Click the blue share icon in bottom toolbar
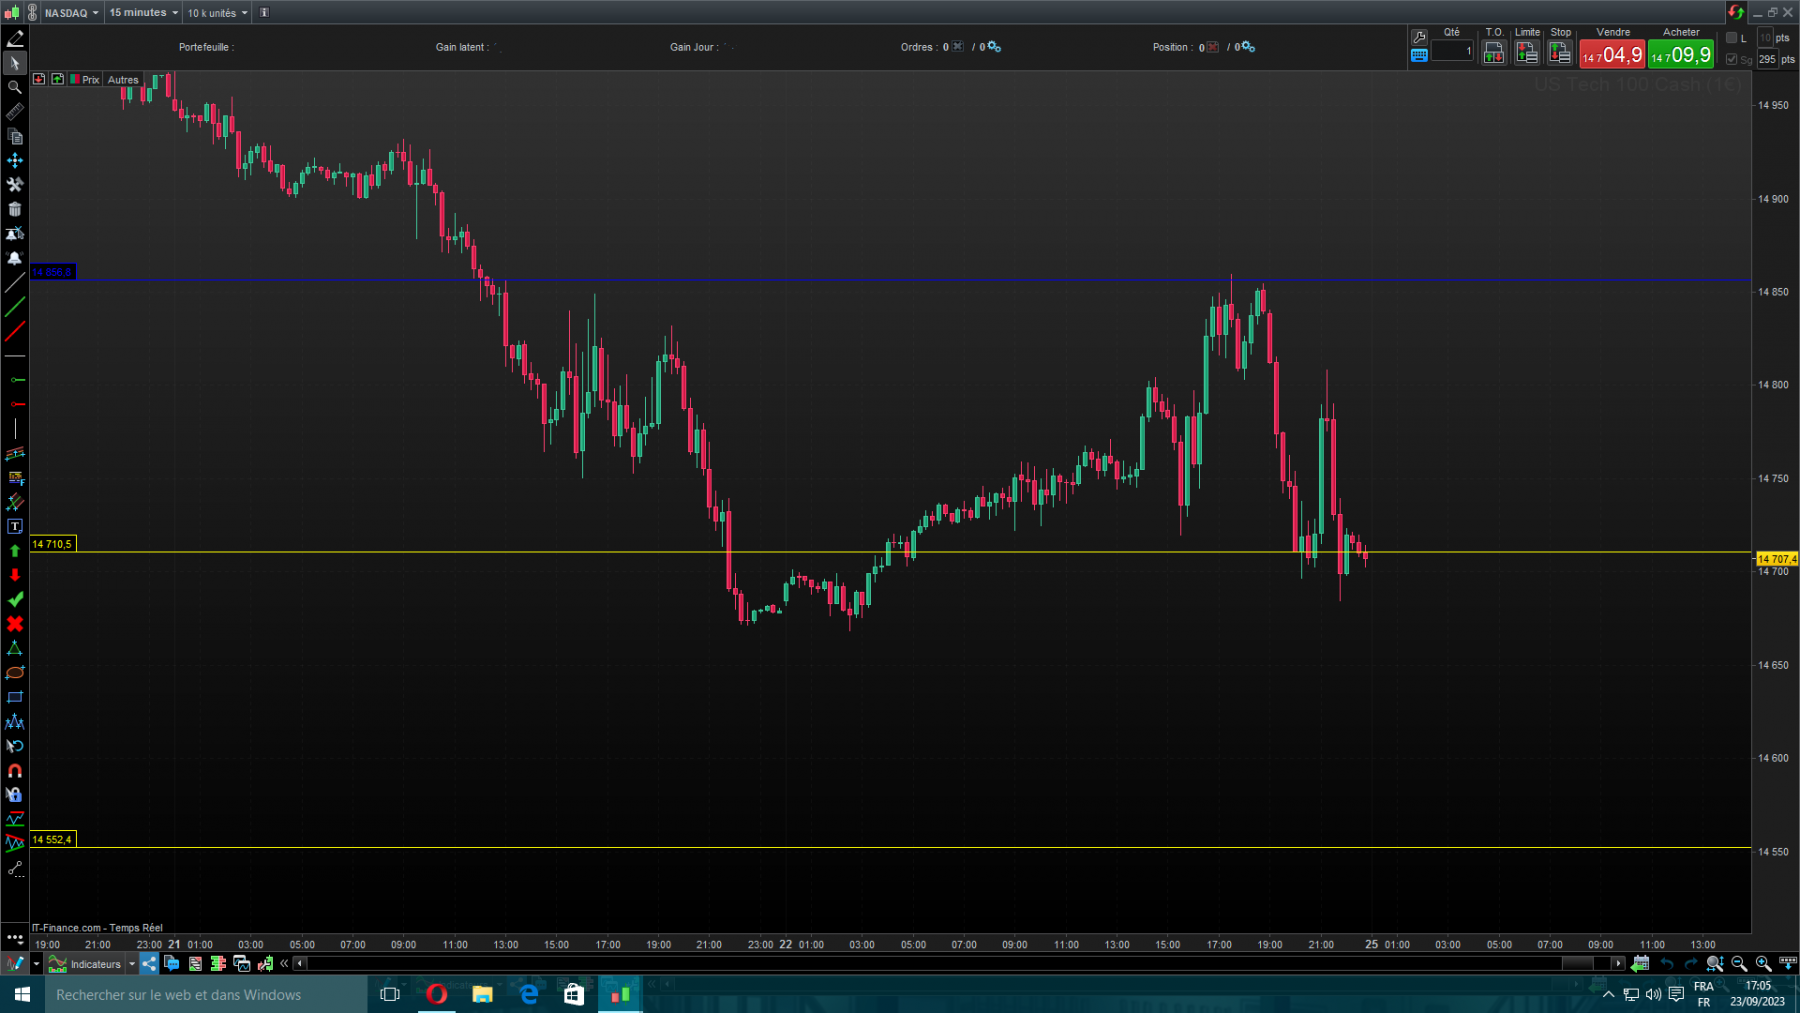Screen dimensions: 1800x1013 (149, 964)
